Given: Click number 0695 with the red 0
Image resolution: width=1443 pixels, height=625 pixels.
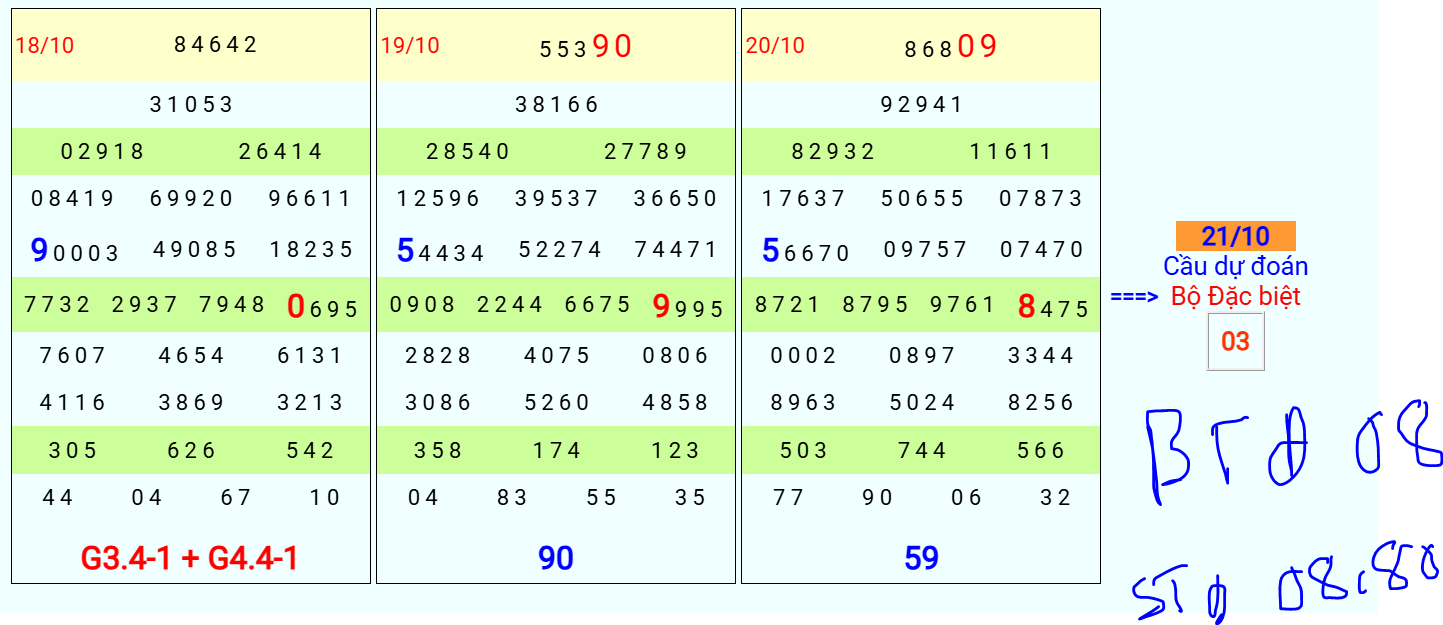Looking at the screenshot, I should pyautogui.click(x=322, y=307).
